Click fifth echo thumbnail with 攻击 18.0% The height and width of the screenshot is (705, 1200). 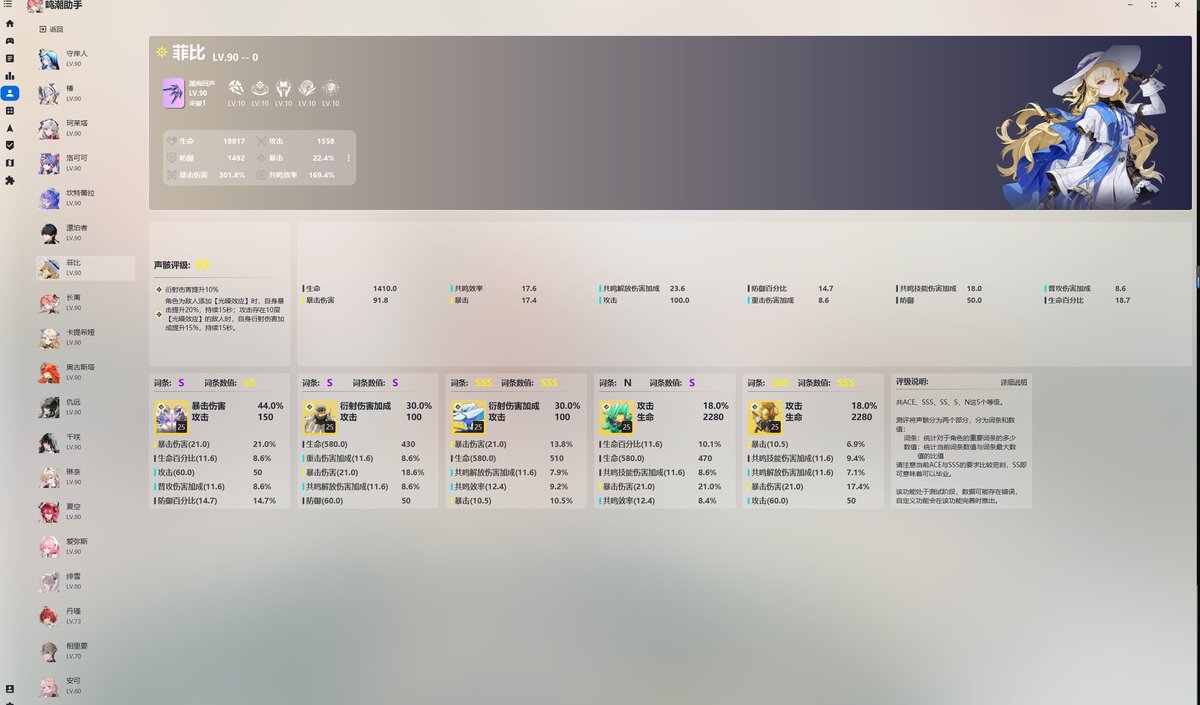pyautogui.click(x=764, y=416)
